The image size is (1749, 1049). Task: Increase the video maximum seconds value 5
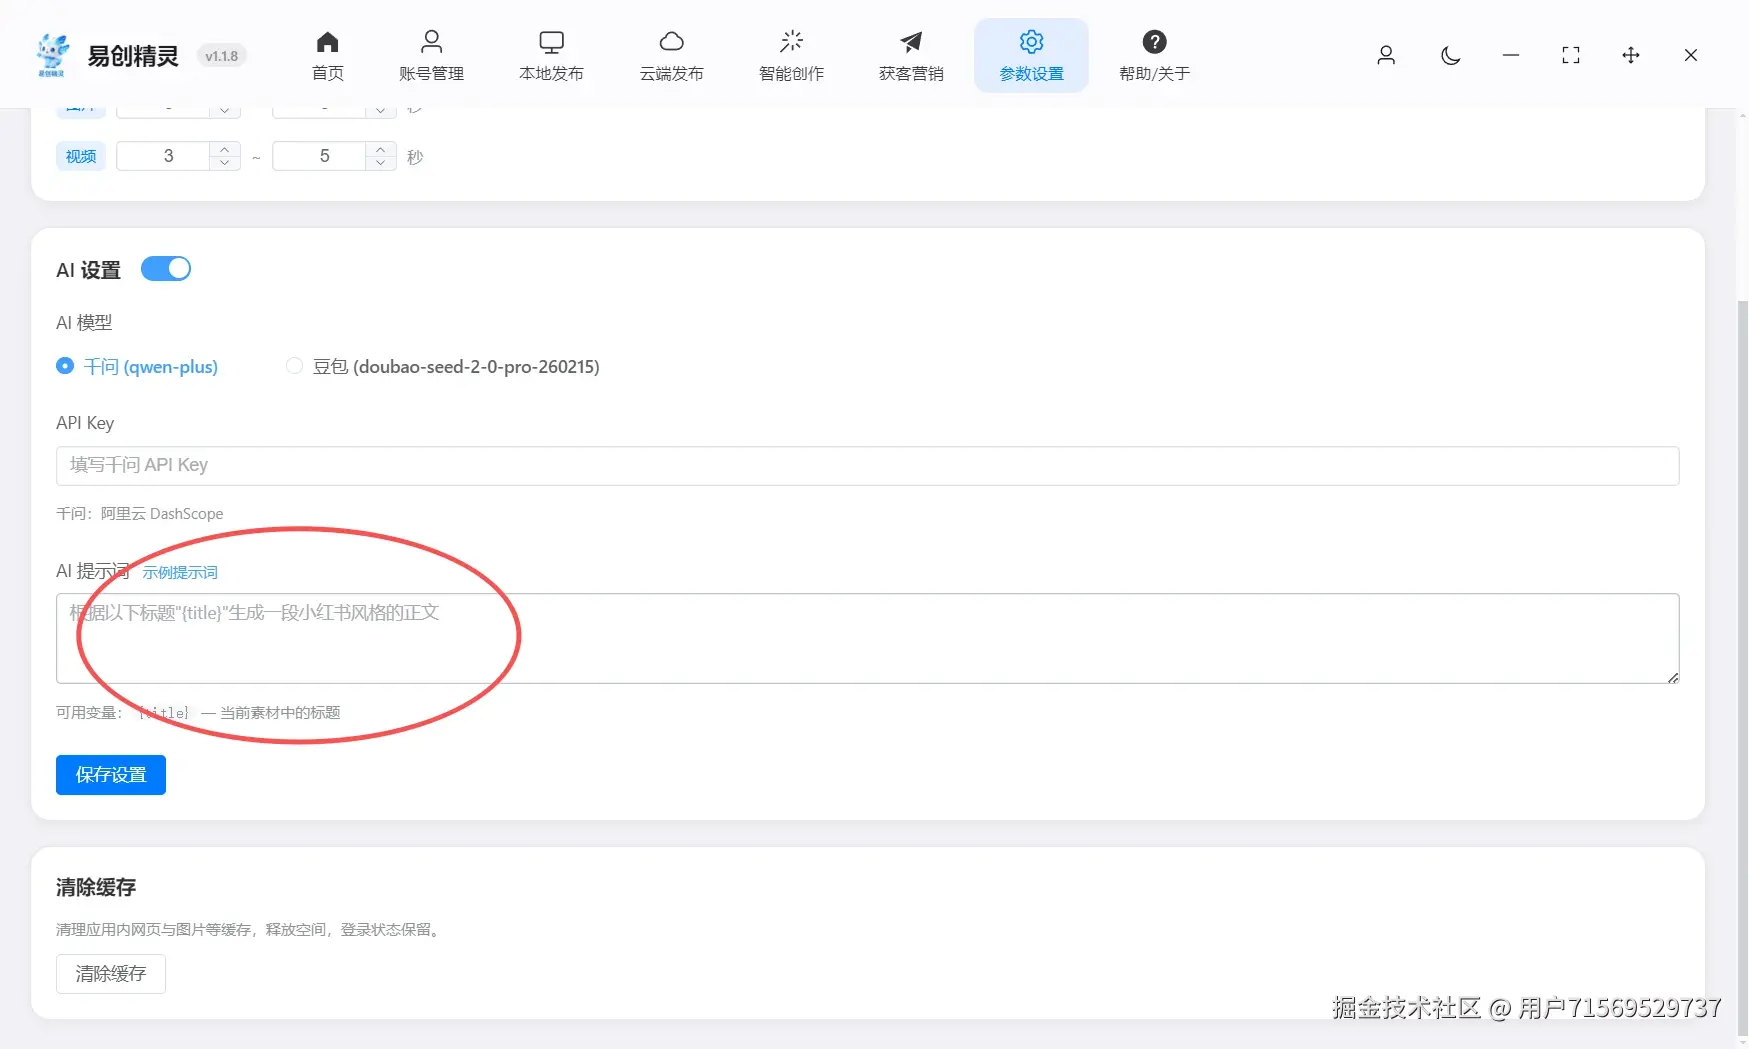click(381, 149)
